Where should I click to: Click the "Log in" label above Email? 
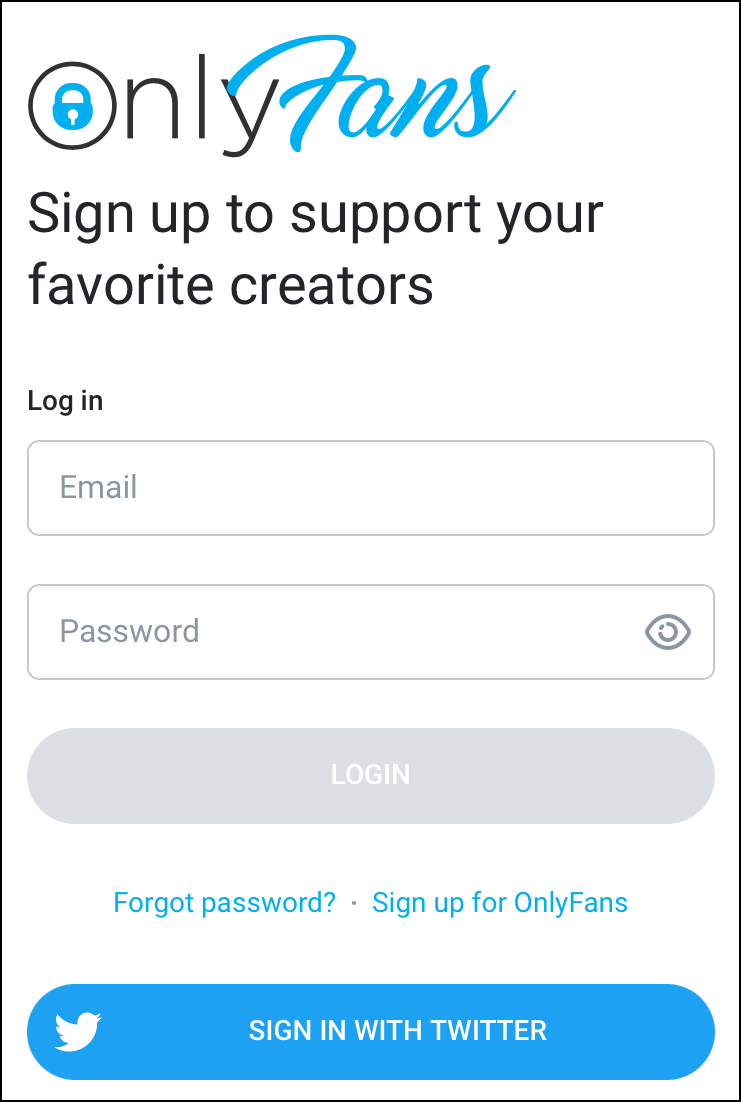[x=65, y=401]
